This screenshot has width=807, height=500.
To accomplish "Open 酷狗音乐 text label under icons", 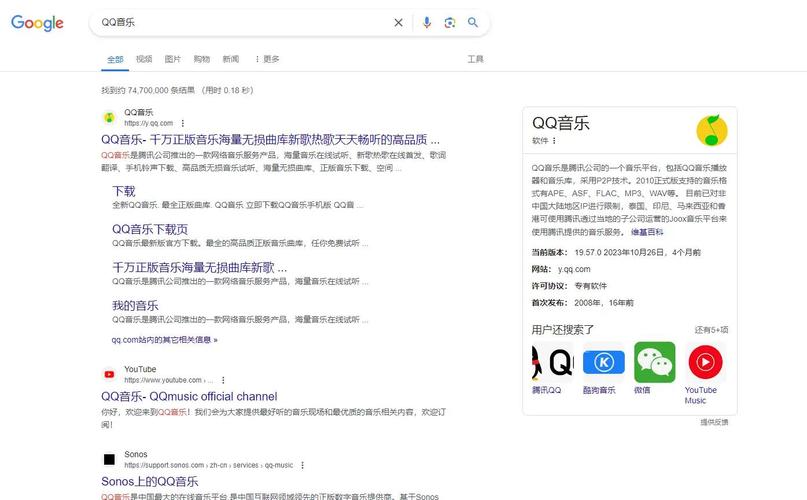I will [x=599, y=390].
